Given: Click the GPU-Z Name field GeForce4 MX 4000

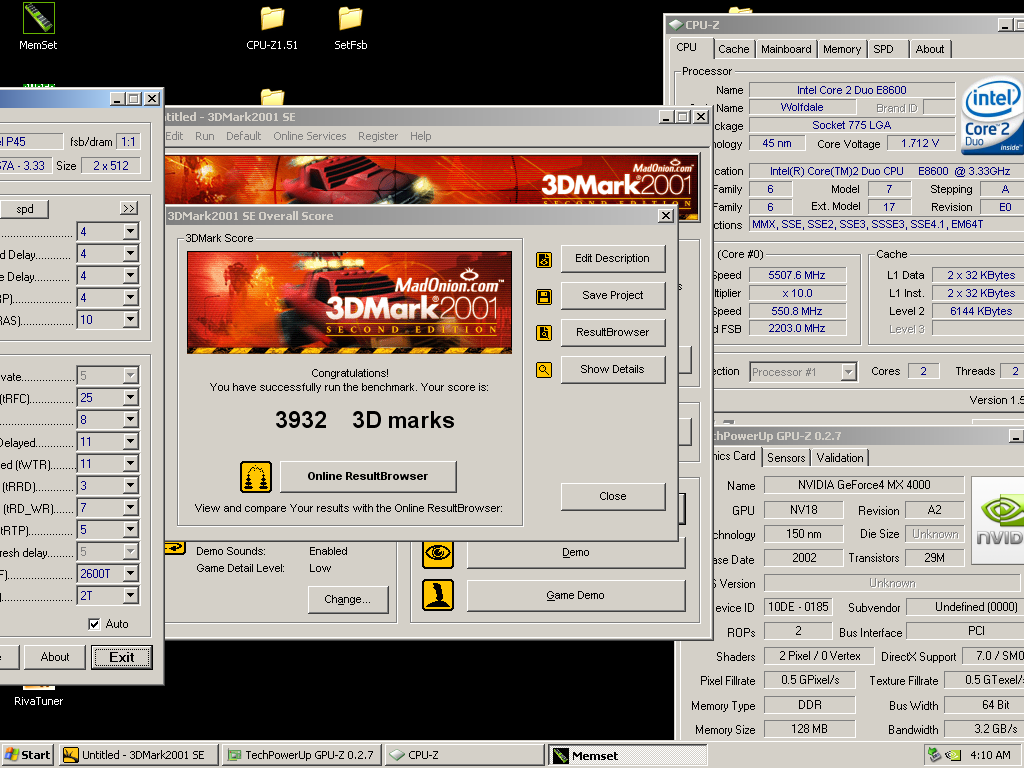Looking at the screenshot, I should [863, 485].
